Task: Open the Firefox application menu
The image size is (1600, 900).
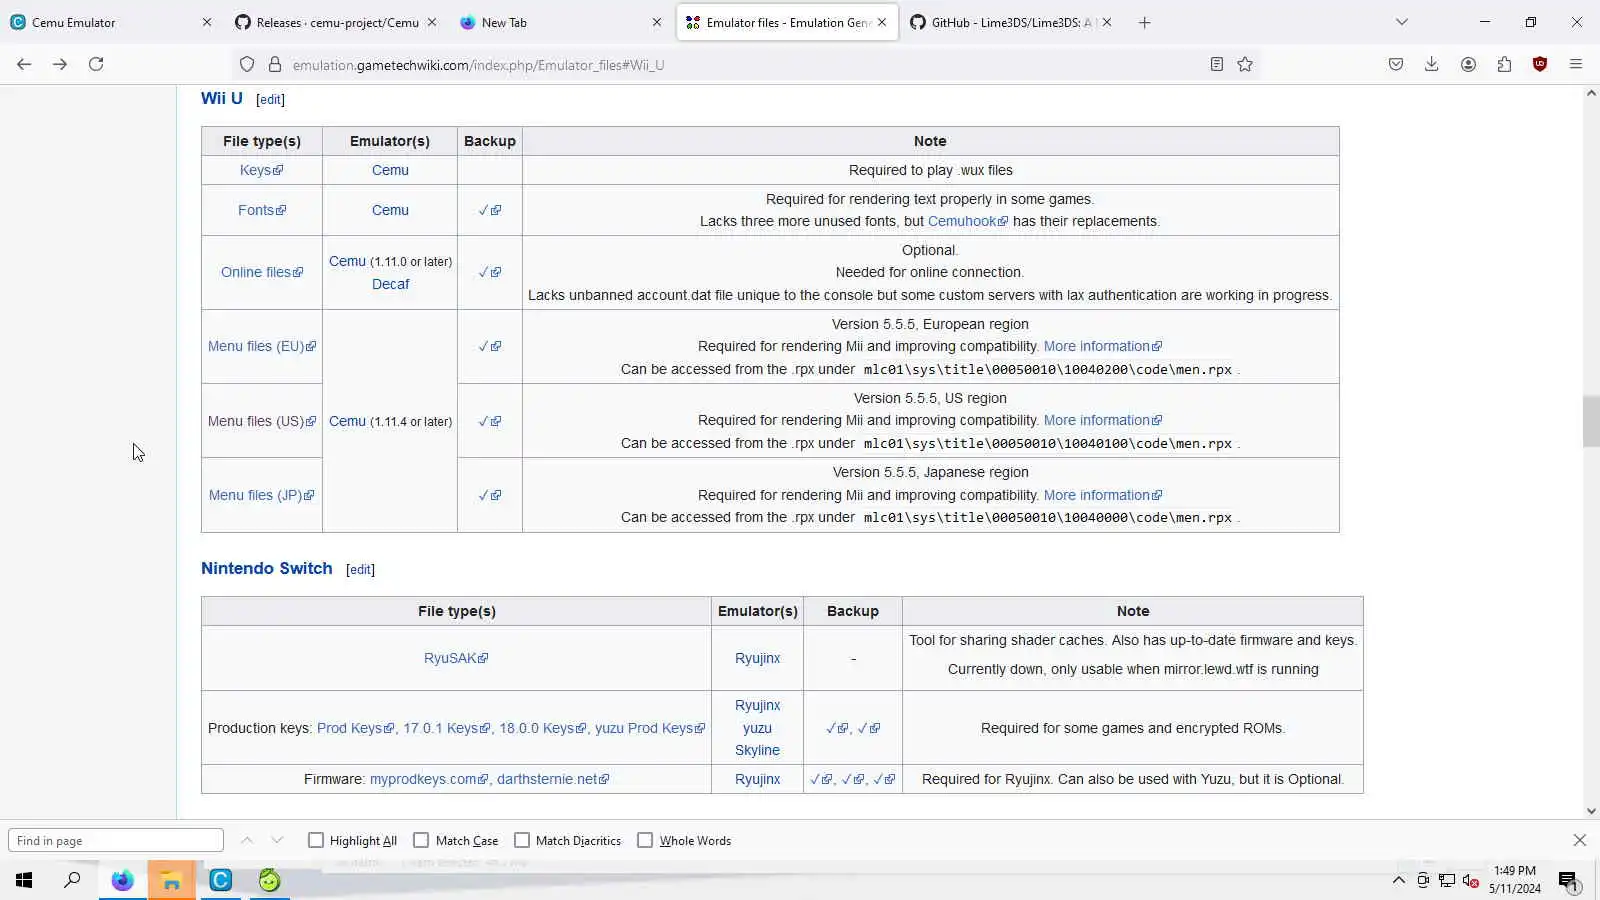Action: 1576,64
